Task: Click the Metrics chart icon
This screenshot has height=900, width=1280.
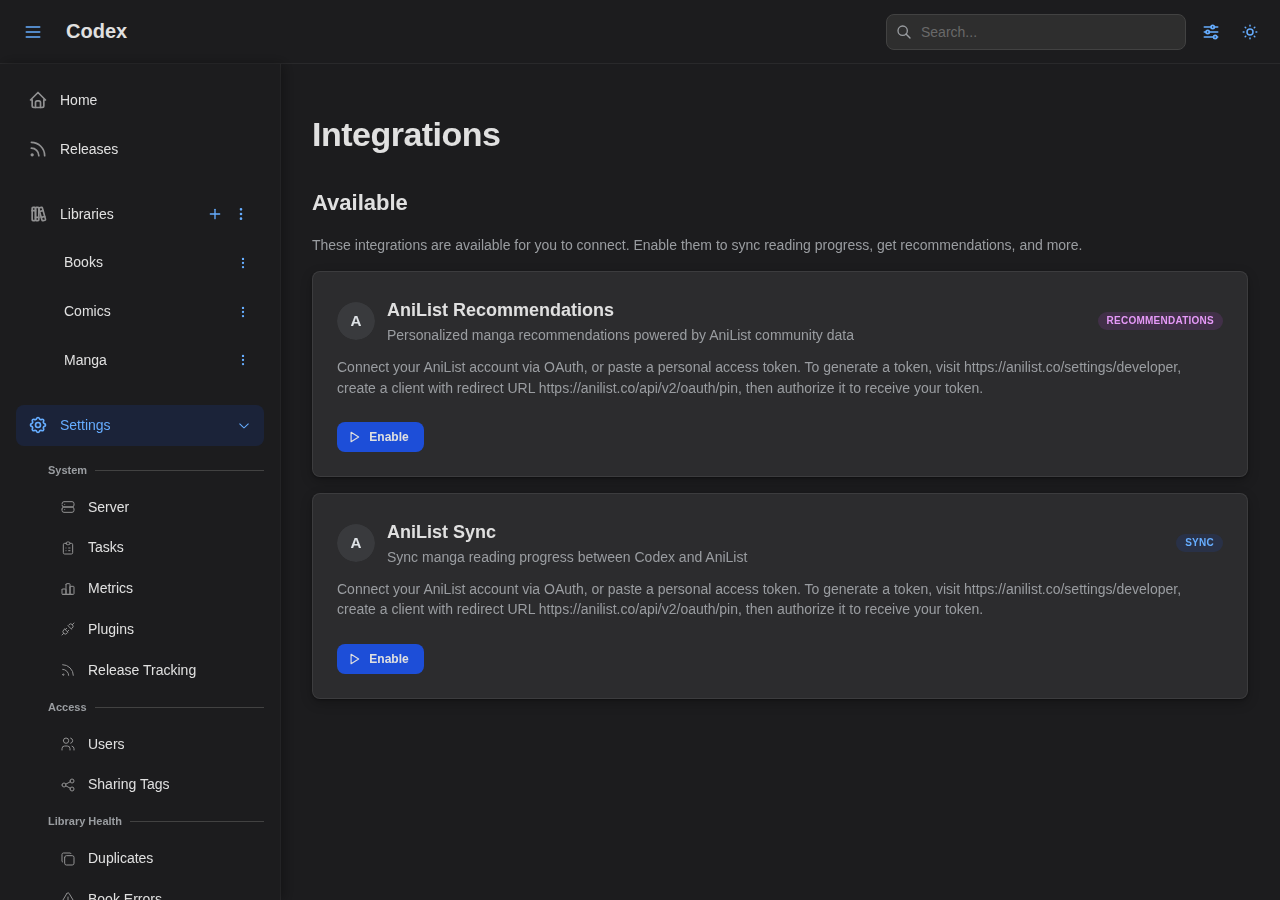Action: pyautogui.click(x=68, y=589)
